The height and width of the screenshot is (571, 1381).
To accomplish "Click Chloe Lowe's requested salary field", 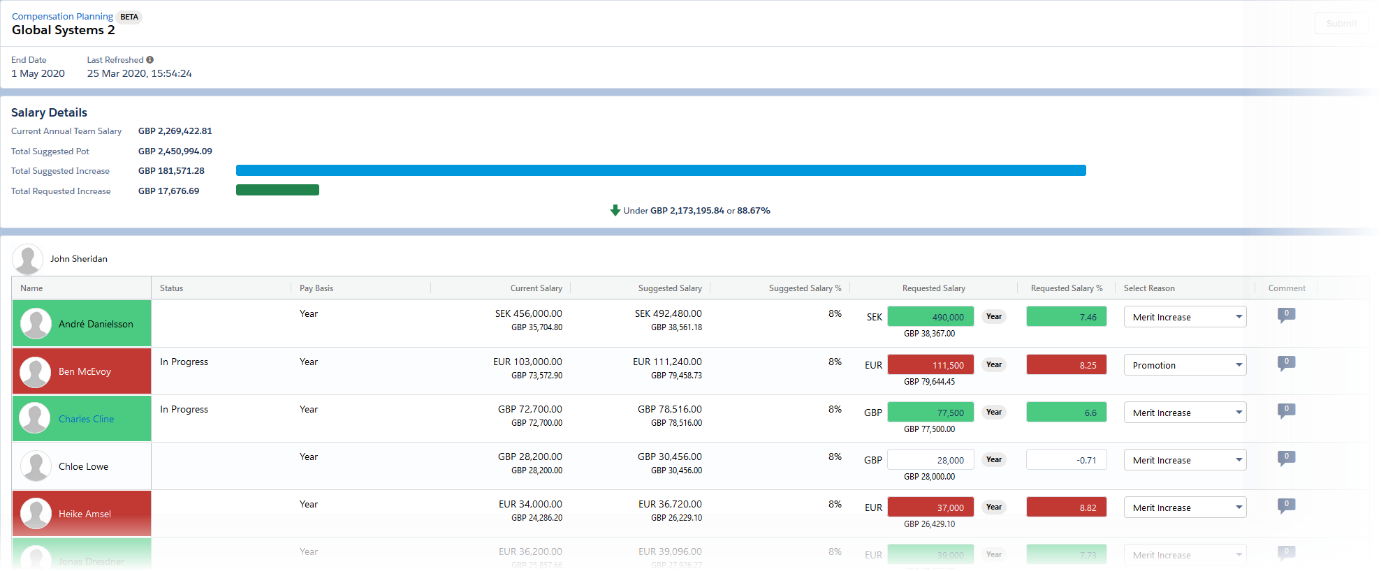I will 930,460.
